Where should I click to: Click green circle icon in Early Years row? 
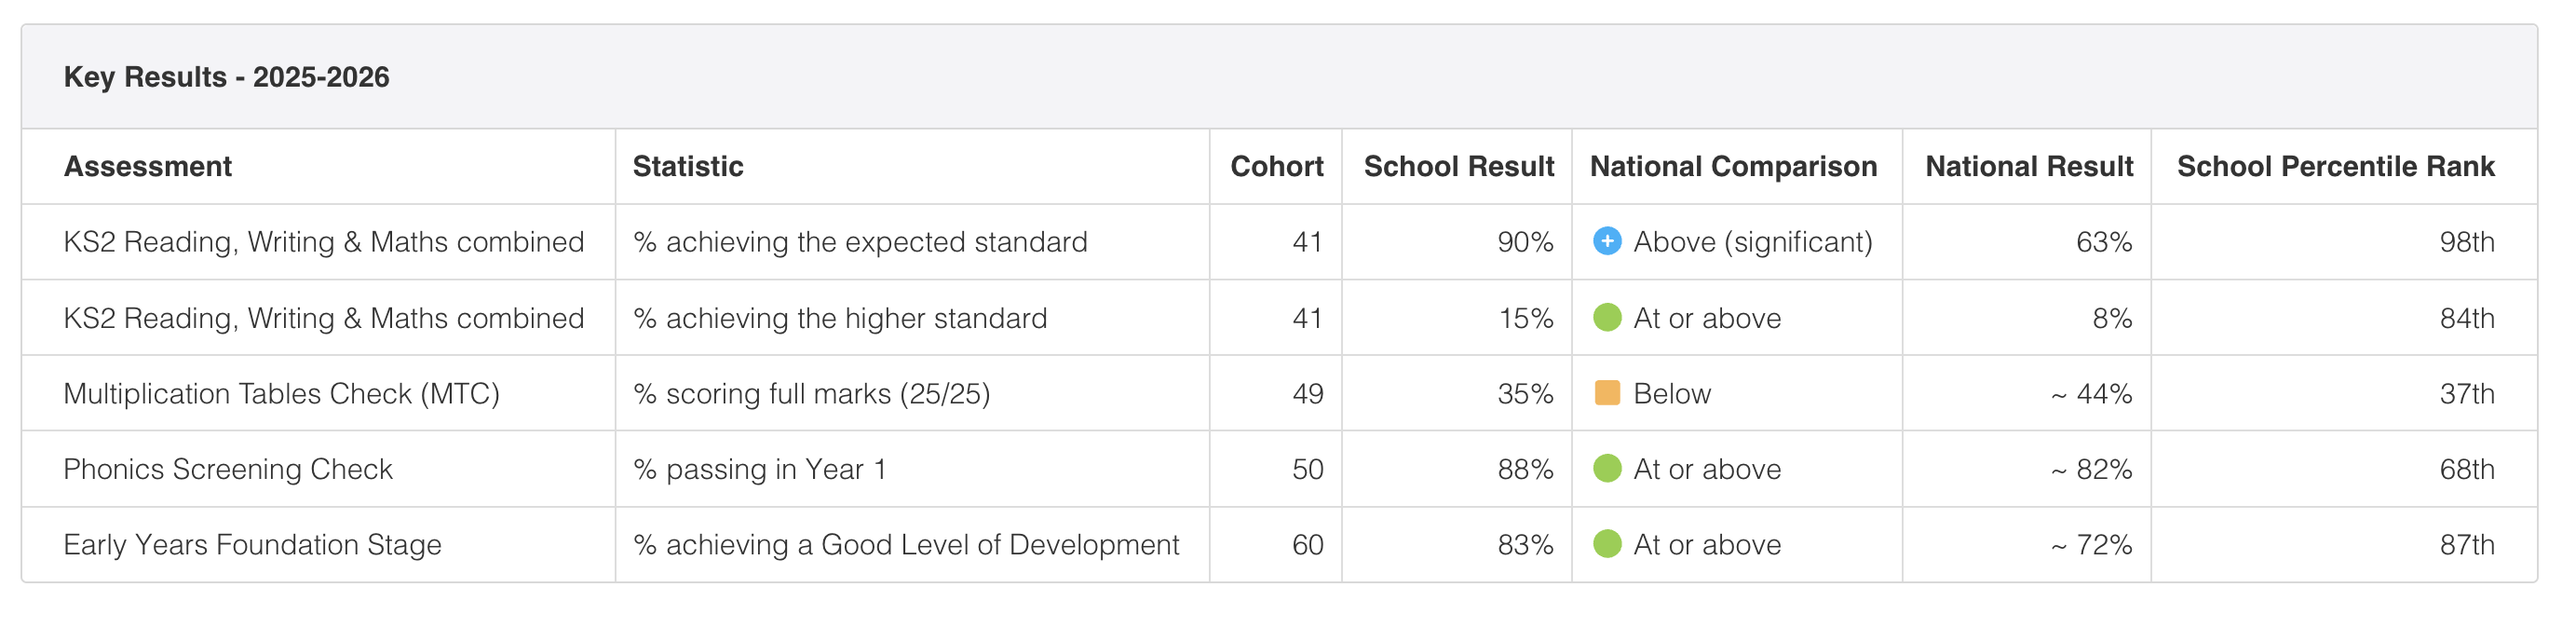pos(1606,544)
